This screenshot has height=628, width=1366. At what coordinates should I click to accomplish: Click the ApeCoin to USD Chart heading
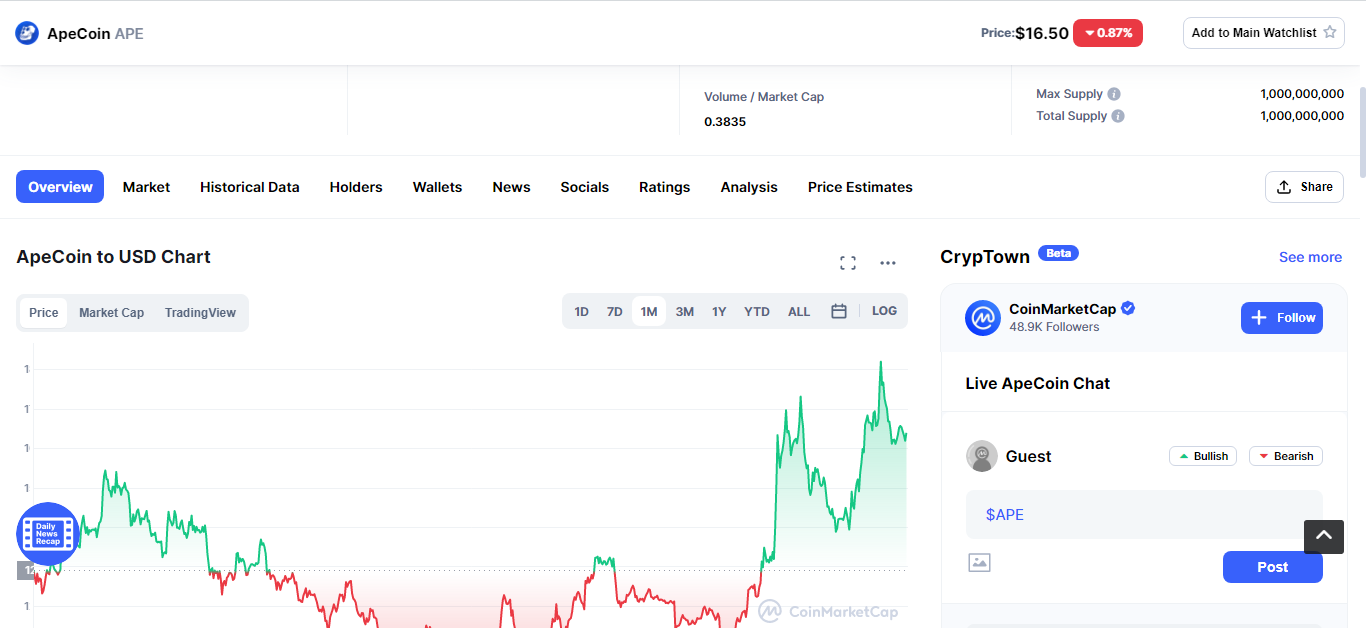tap(114, 257)
